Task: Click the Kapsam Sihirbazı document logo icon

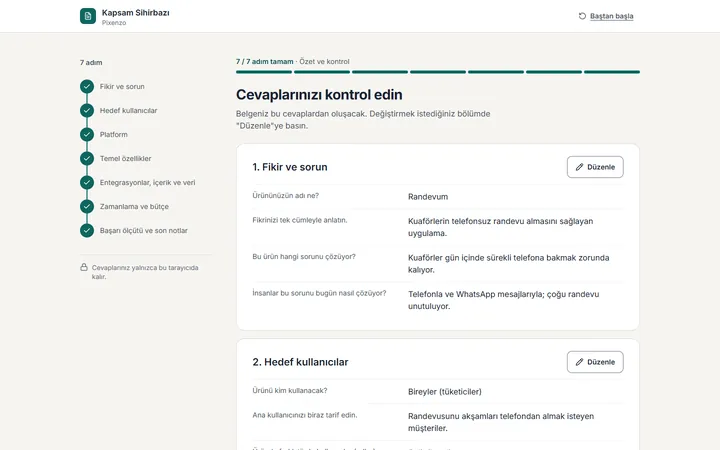Action: [88, 16]
